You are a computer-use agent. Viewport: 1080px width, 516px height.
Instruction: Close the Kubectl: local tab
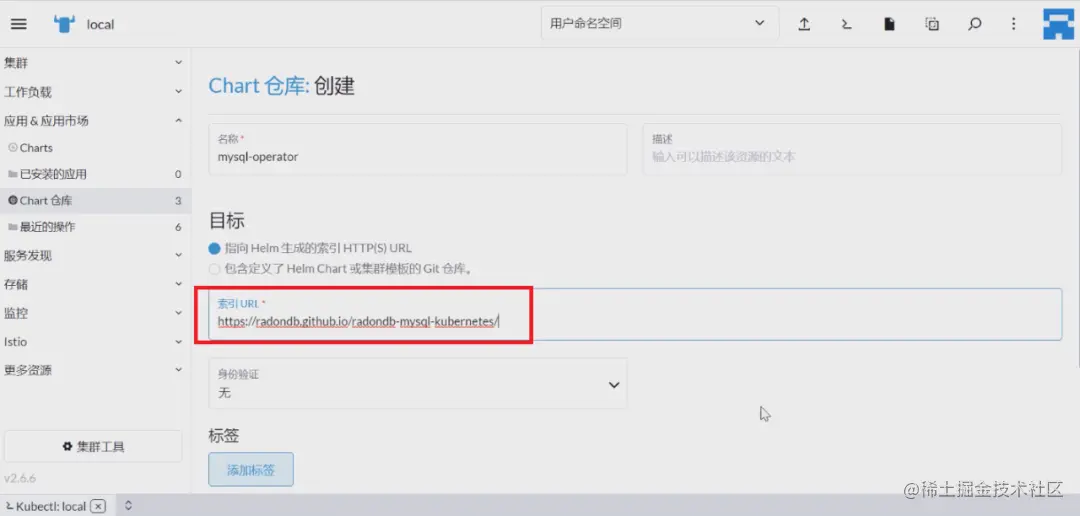tap(98, 506)
